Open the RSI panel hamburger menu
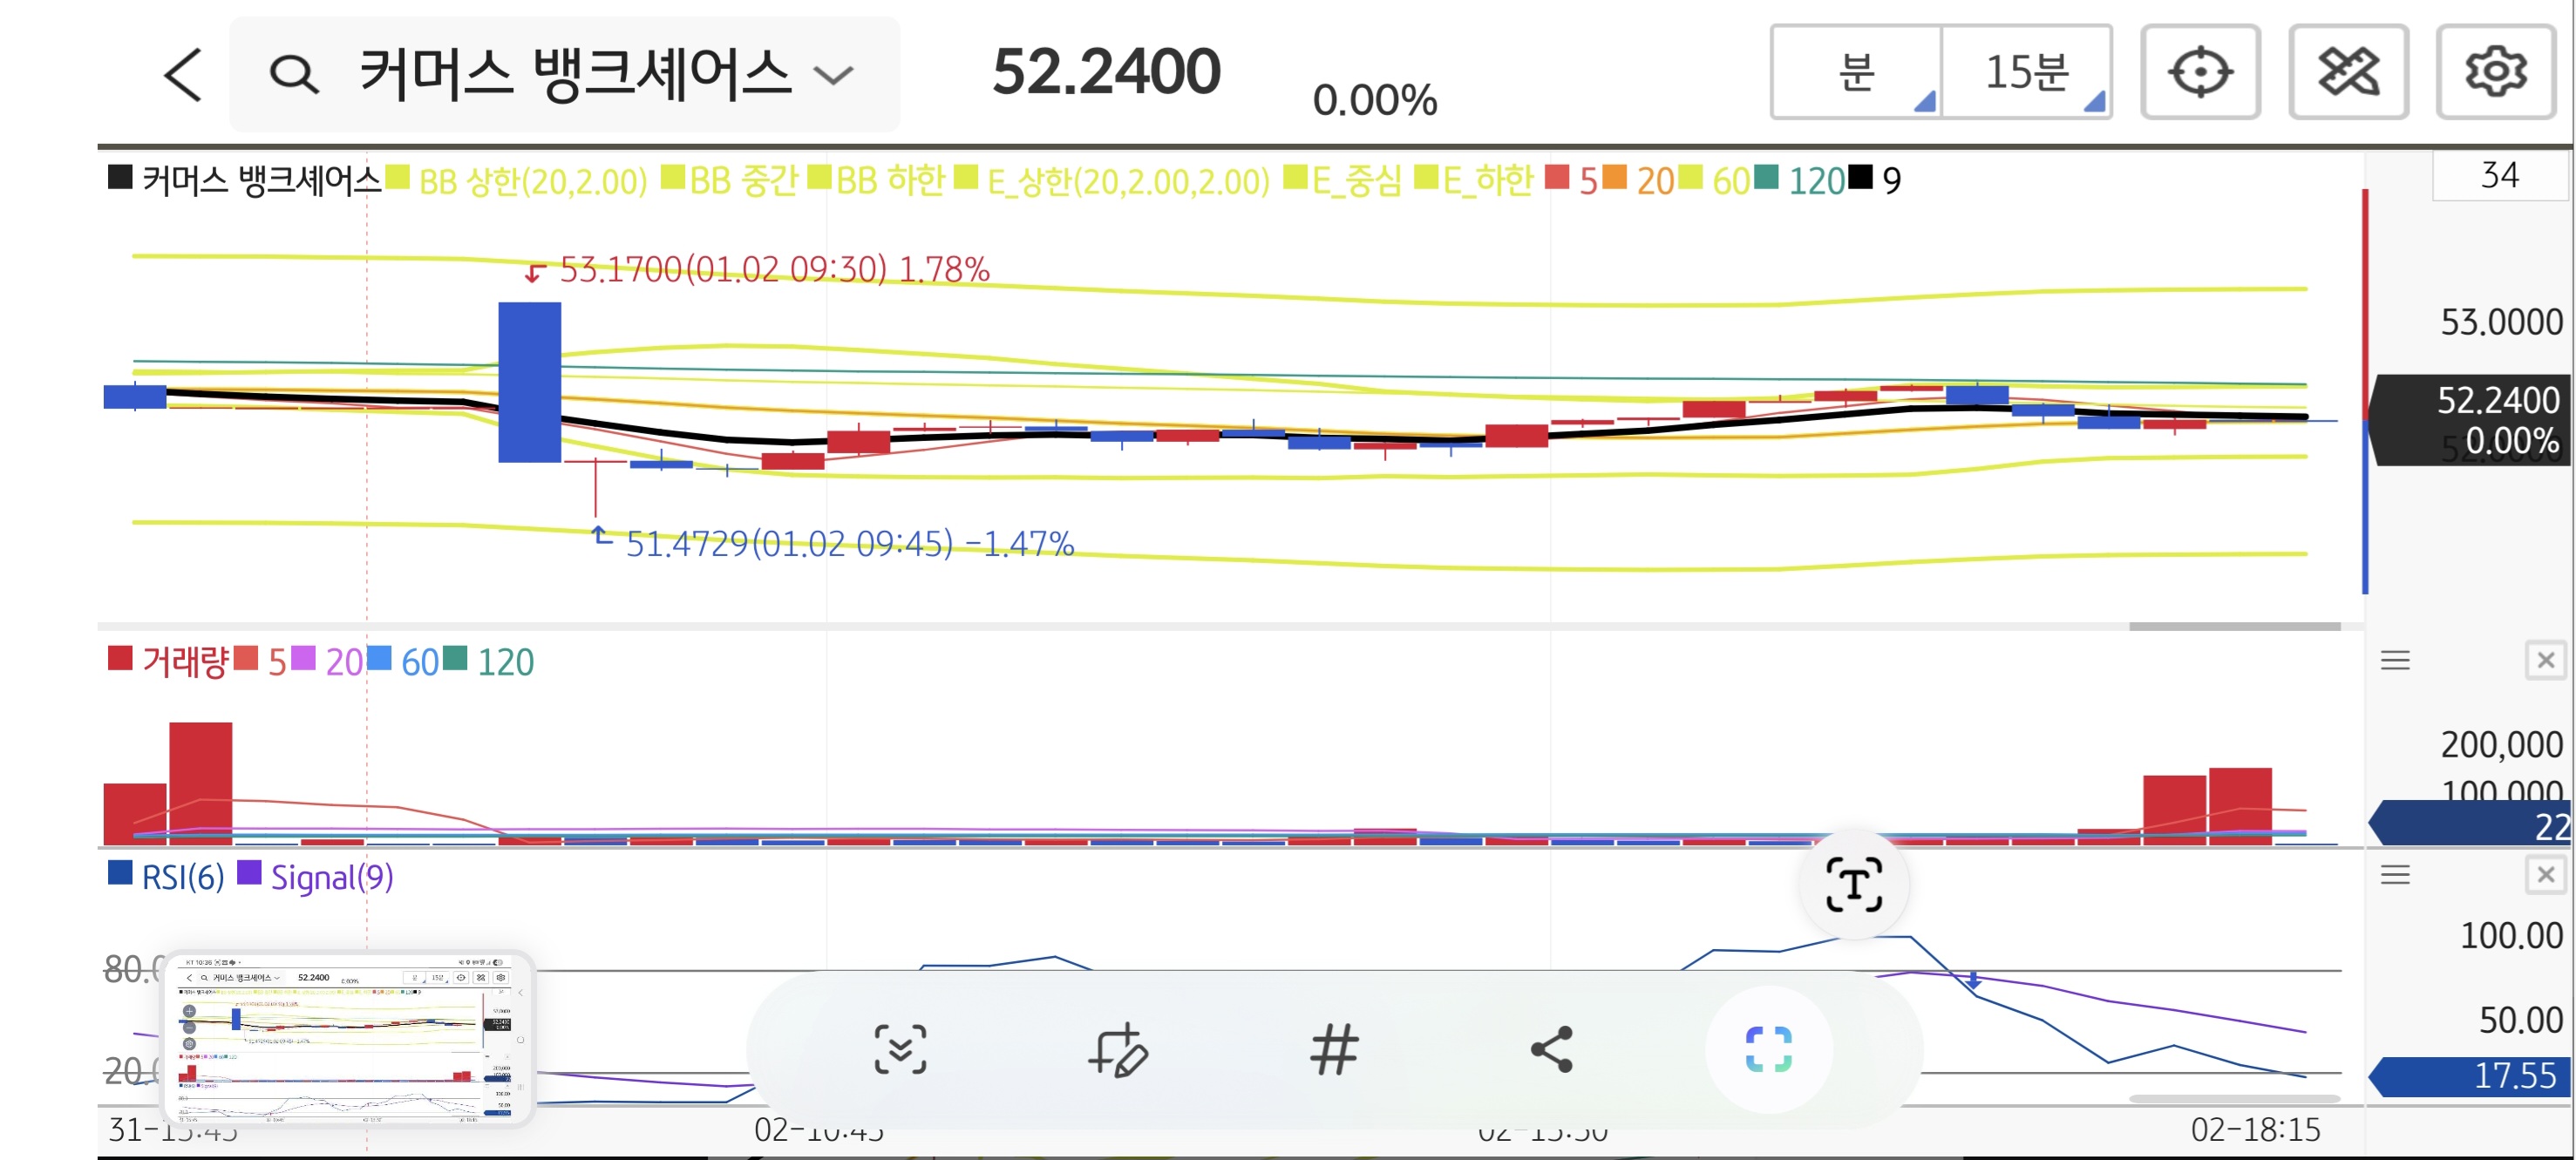2576x1160 pixels. 2395,875
